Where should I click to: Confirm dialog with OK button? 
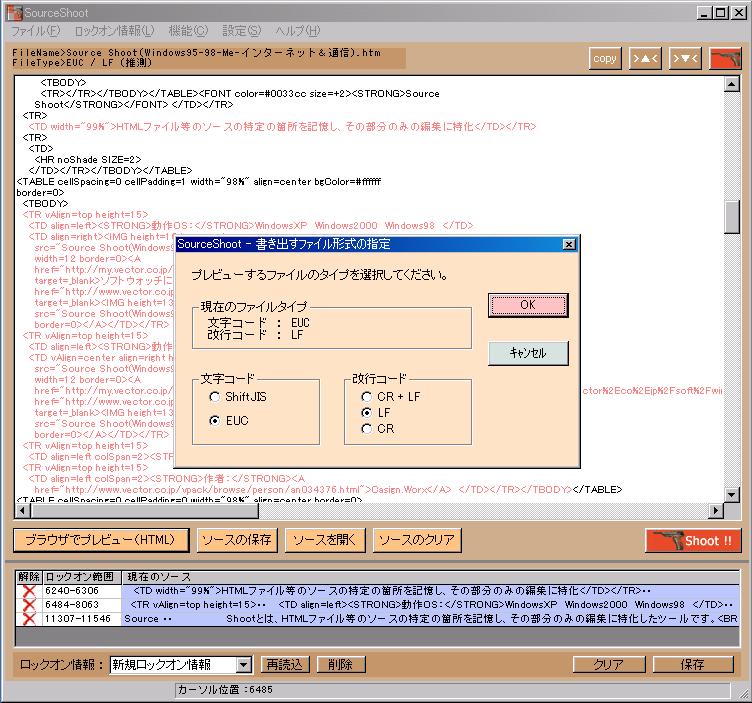tap(528, 305)
